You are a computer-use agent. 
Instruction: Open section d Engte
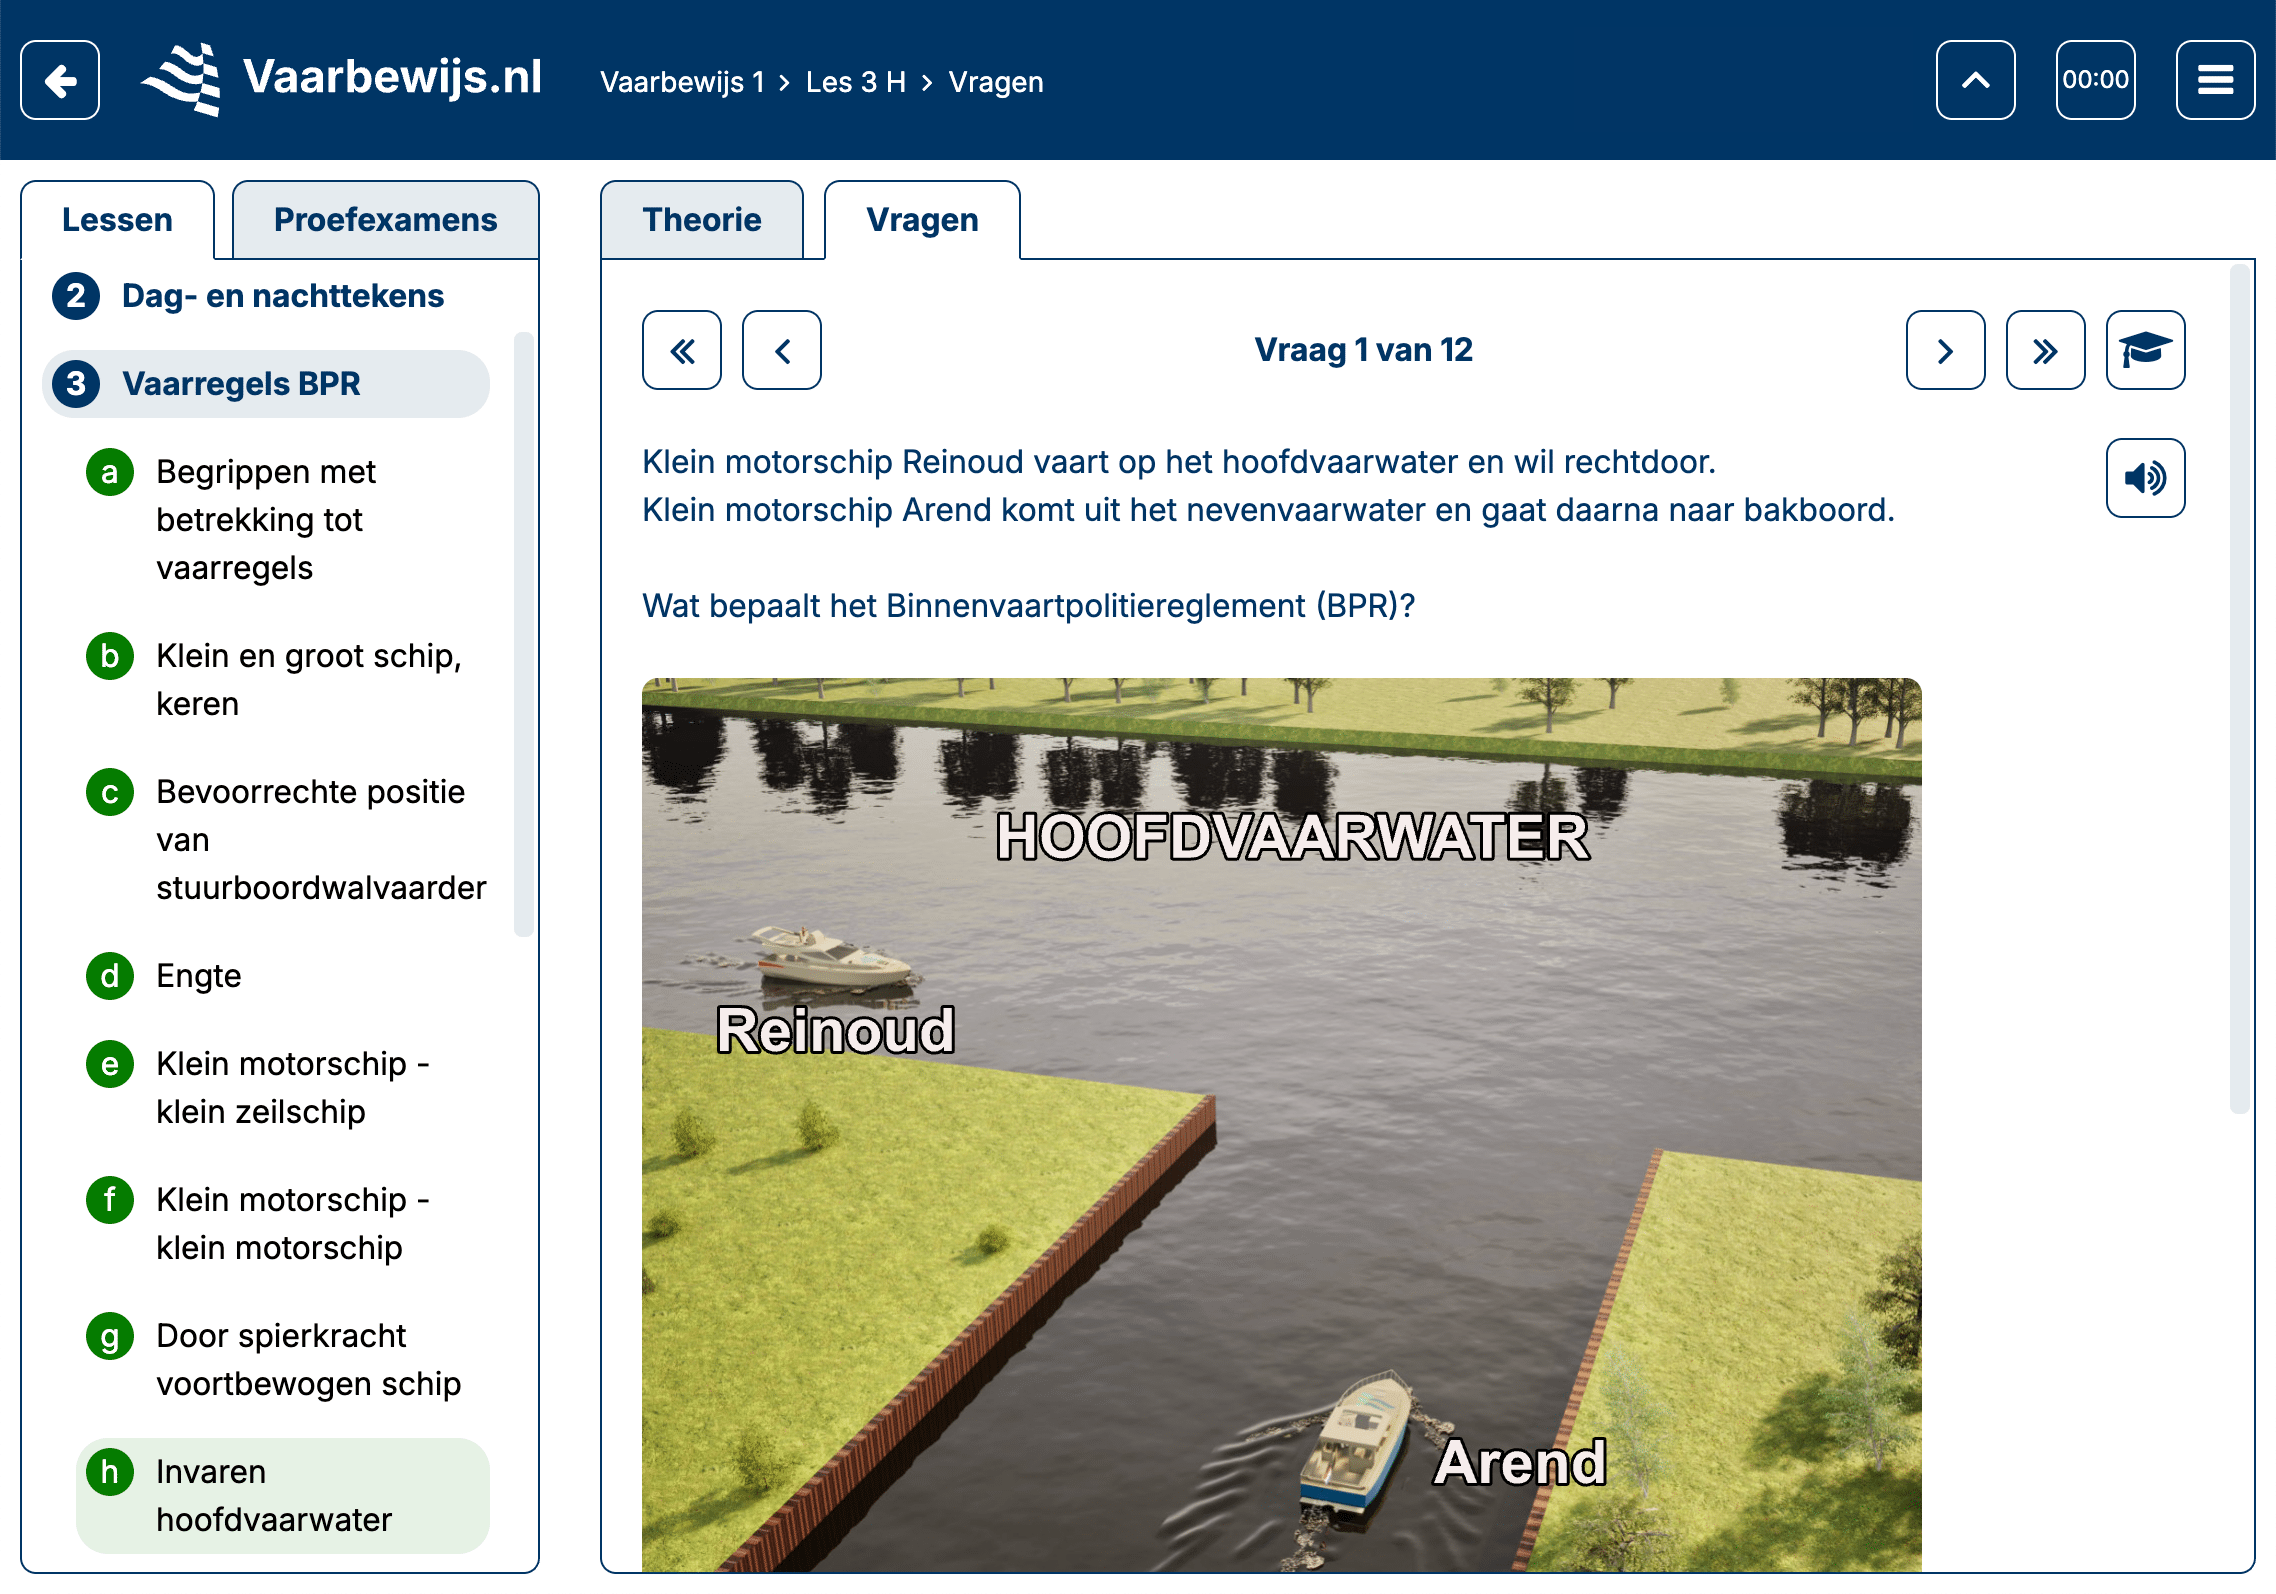coord(199,976)
